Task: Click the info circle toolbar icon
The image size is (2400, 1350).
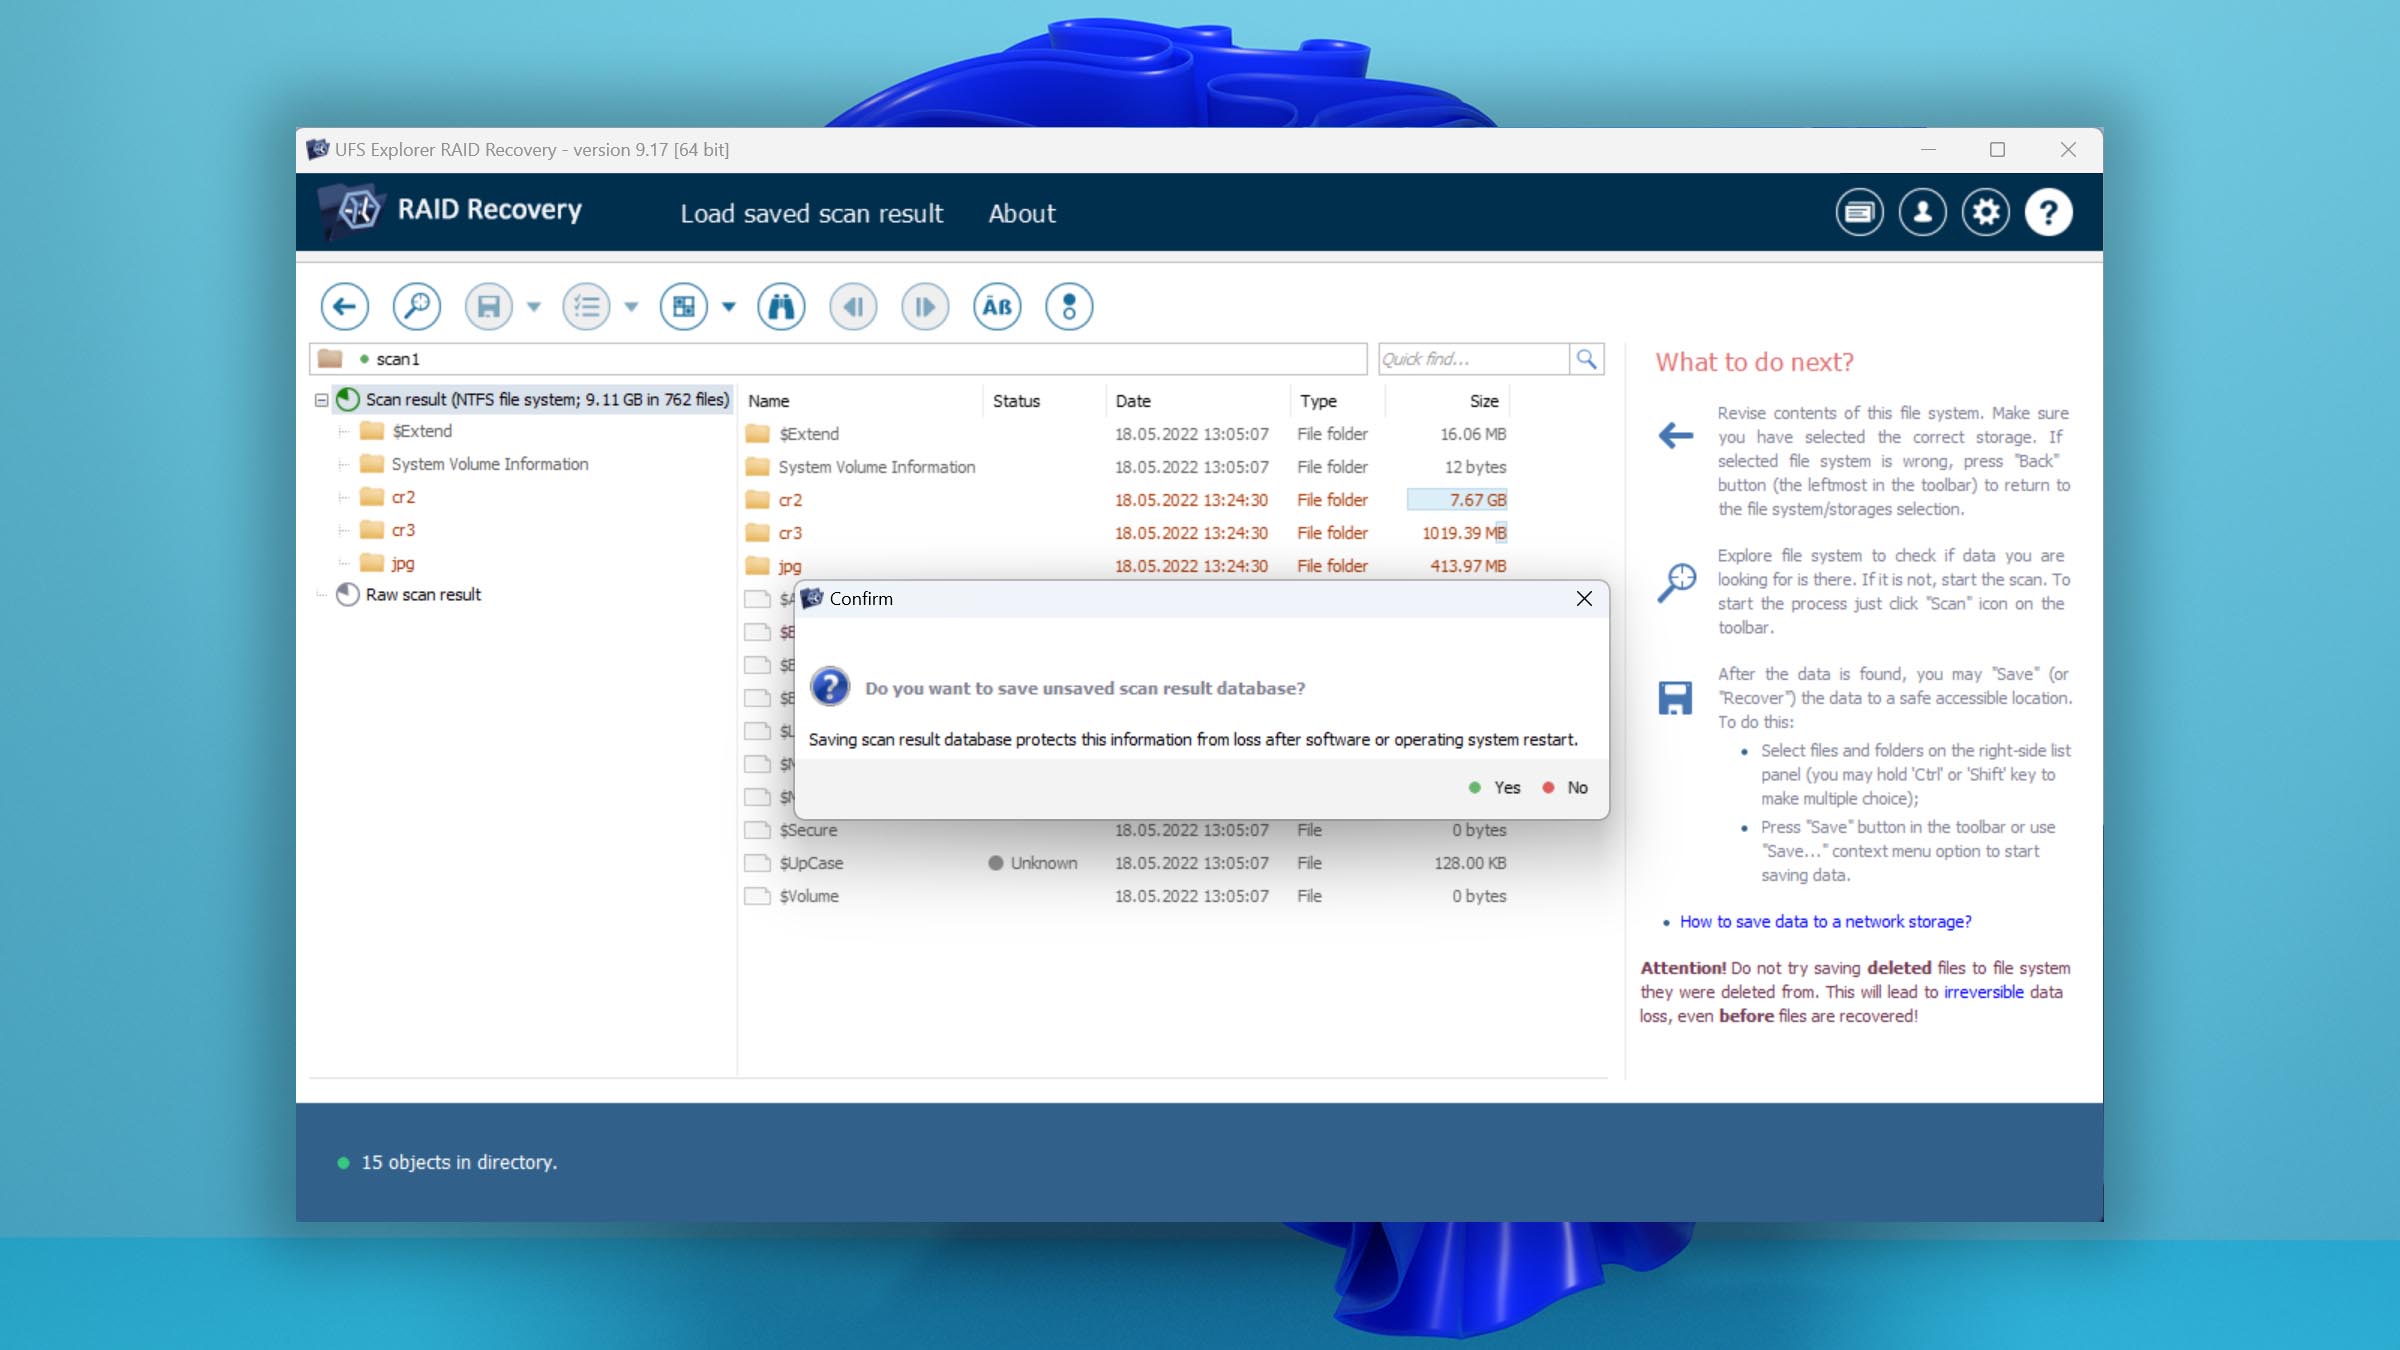Action: tap(1069, 306)
